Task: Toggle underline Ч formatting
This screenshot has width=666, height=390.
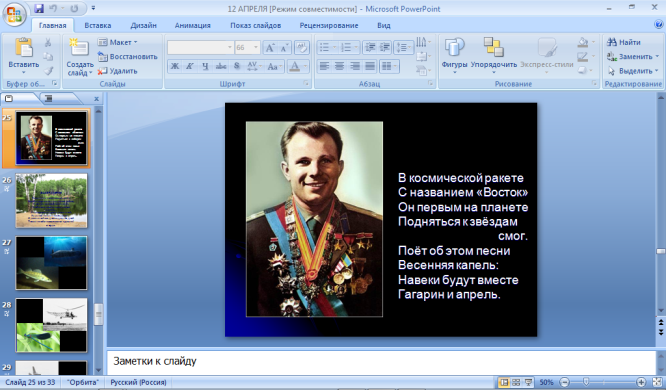Action: click(205, 66)
